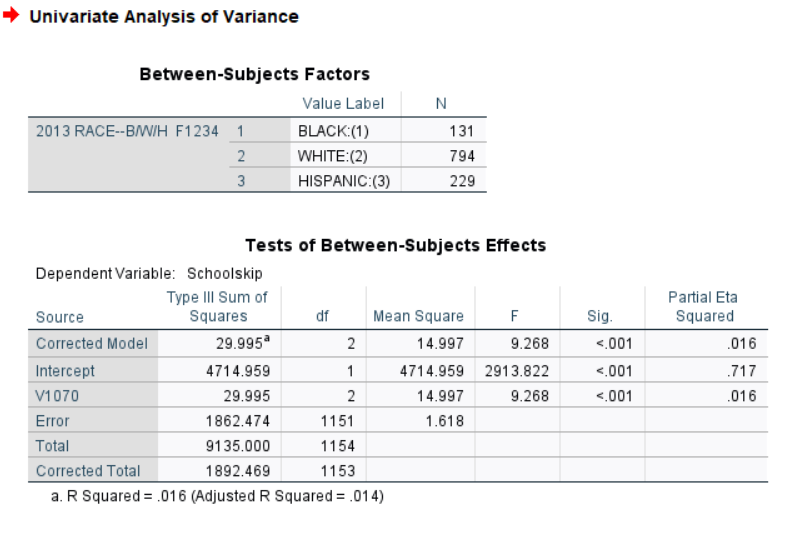The width and height of the screenshot is (788, 547).
Task: Click the 2013 RACE--B/W/H F1234 row label
Action: click(128, 131)
